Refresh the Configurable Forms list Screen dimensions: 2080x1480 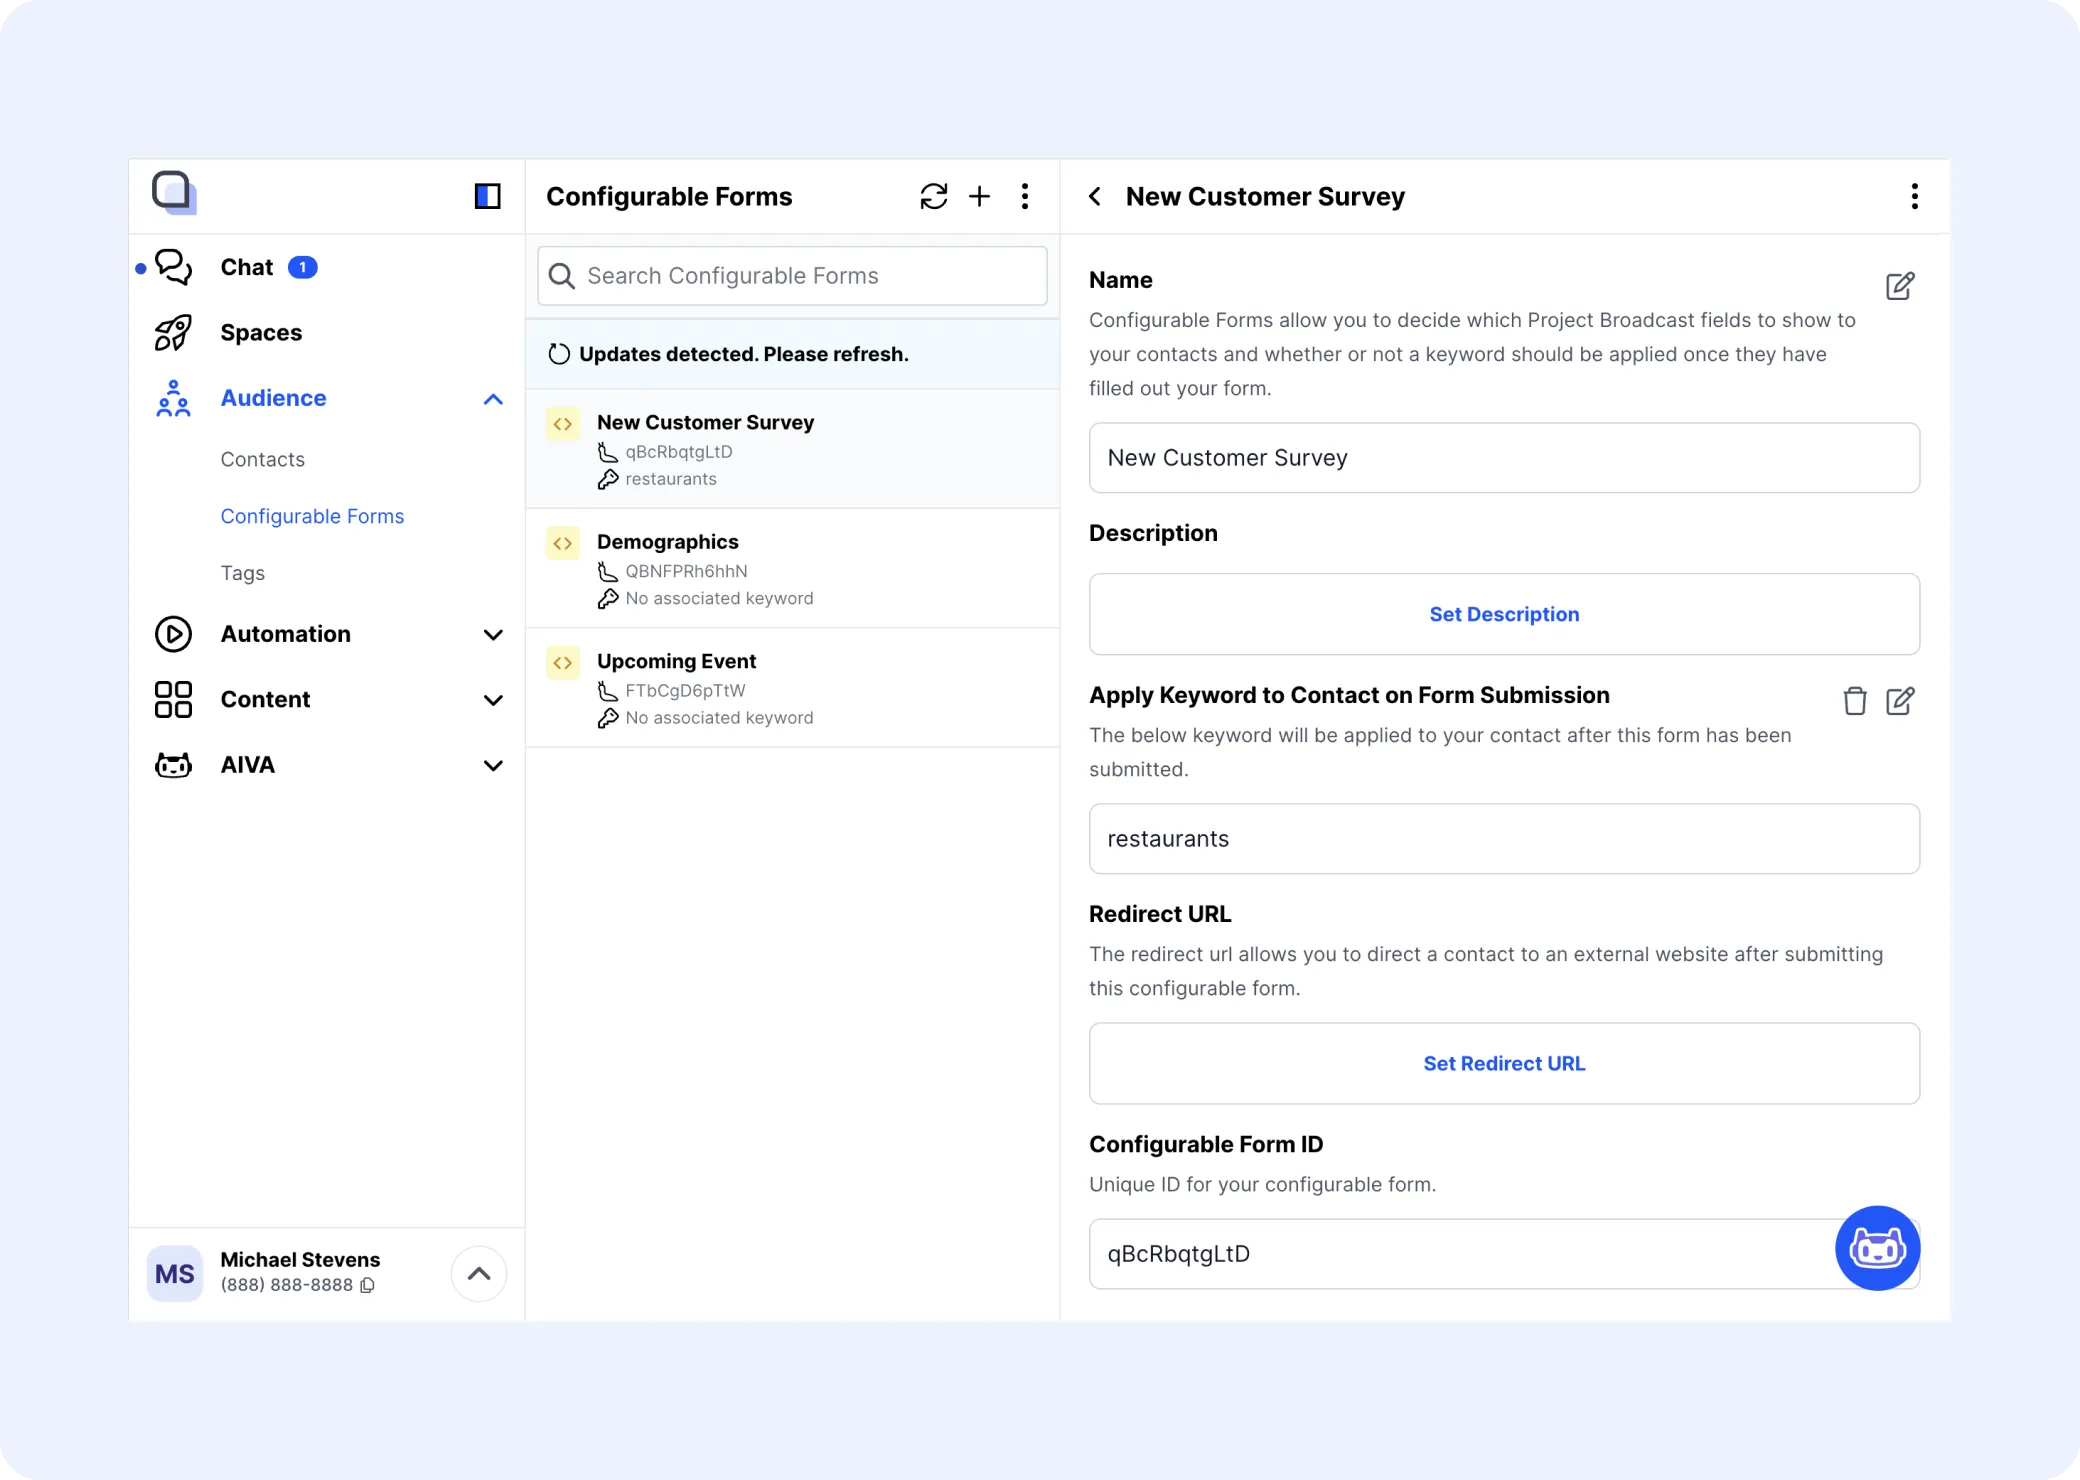coord(934,196)
